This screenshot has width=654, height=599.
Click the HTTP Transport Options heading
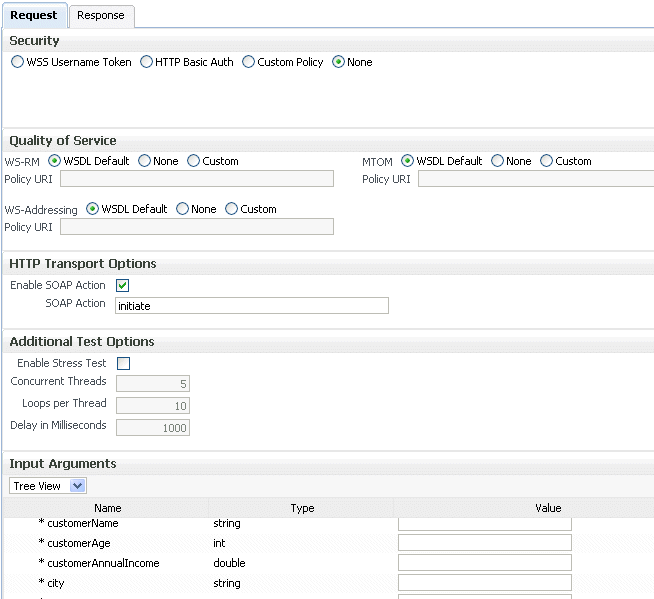pyautogui.click(x=83, y=264)
